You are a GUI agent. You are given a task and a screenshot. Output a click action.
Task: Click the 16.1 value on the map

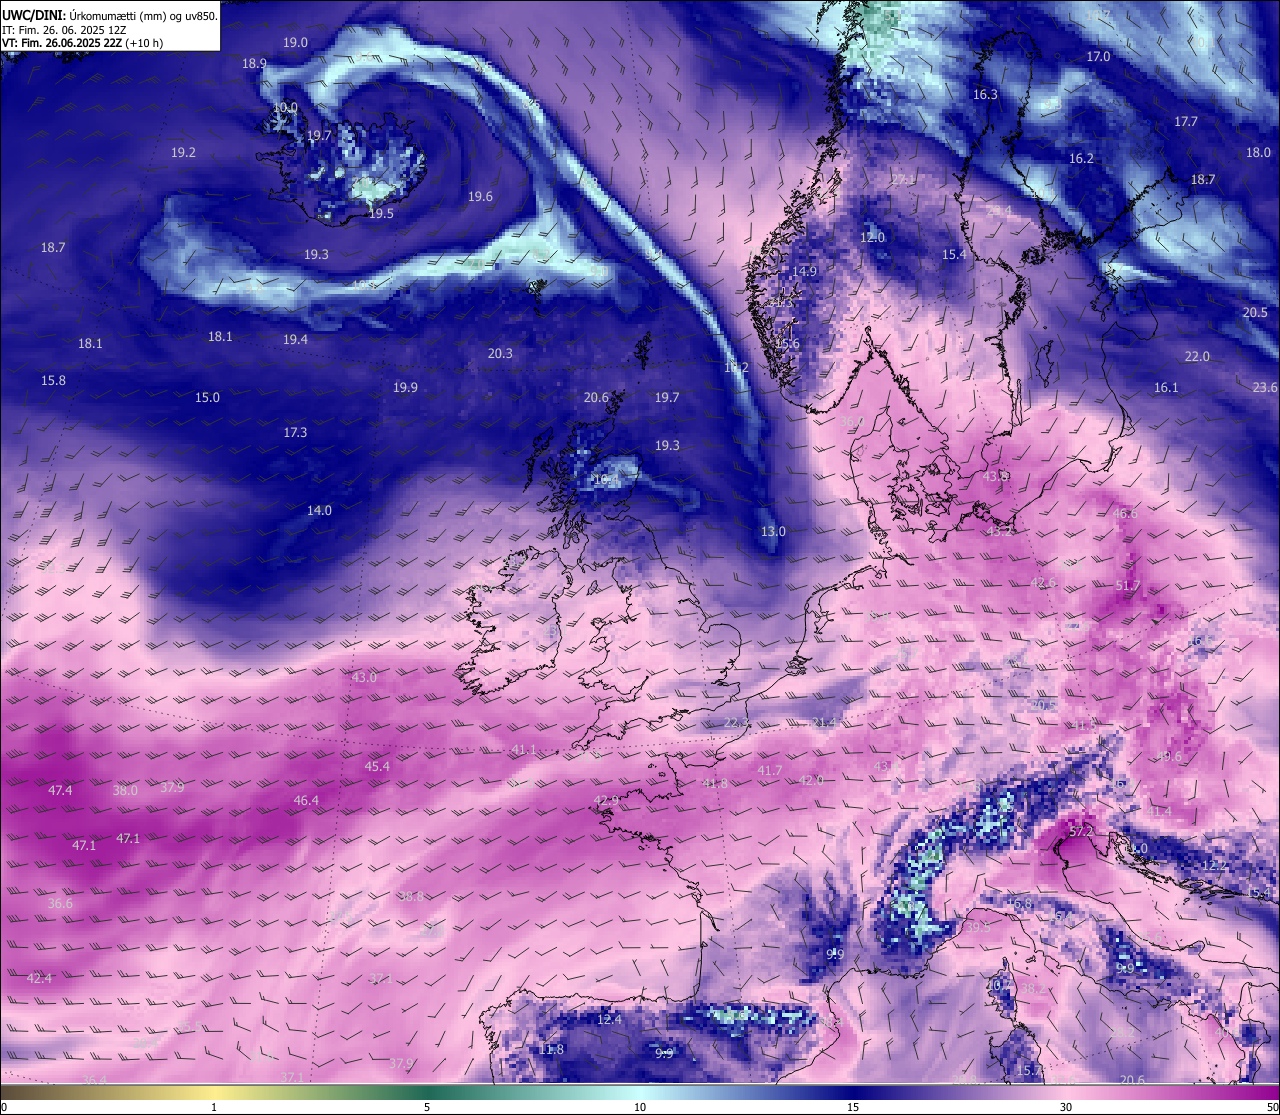point(1166,387)
